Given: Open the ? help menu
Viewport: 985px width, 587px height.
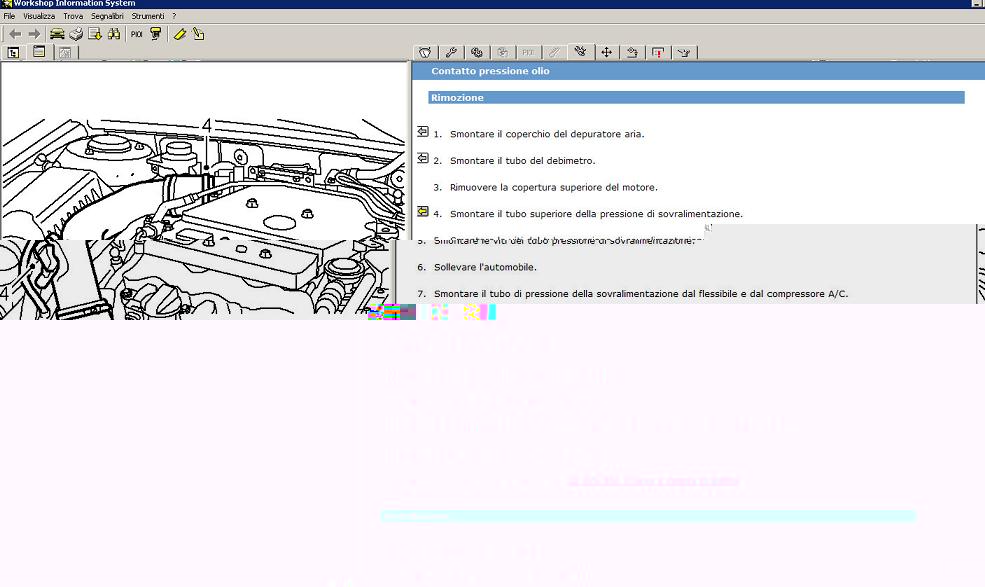Looking at the screenshot, I should click(174, 16).
